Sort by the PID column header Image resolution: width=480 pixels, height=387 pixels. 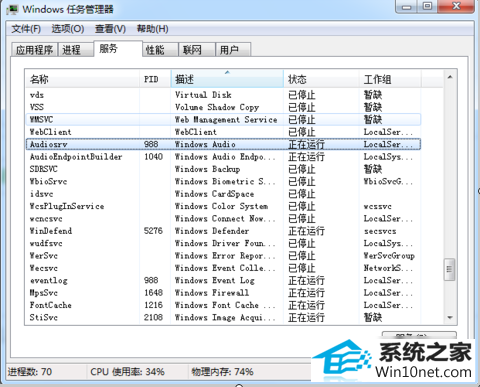[x=155, y=79]
